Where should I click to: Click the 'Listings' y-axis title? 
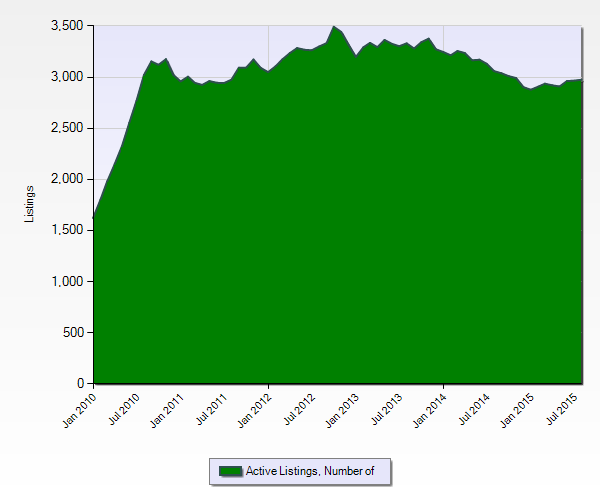click(x=29, y=204)
